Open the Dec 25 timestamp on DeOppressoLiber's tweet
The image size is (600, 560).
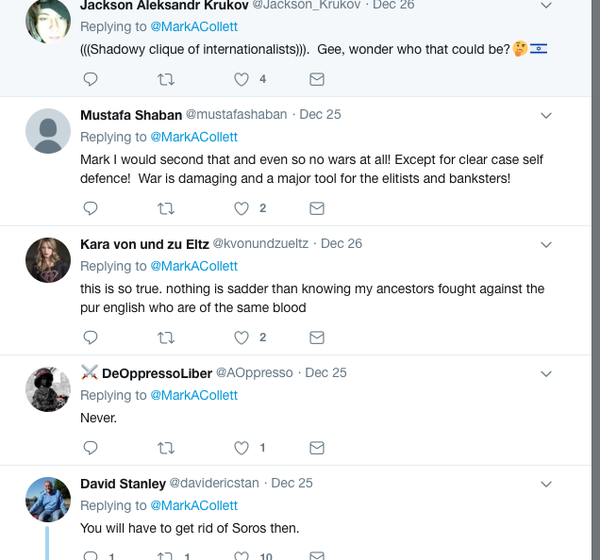tap(325, 373)
